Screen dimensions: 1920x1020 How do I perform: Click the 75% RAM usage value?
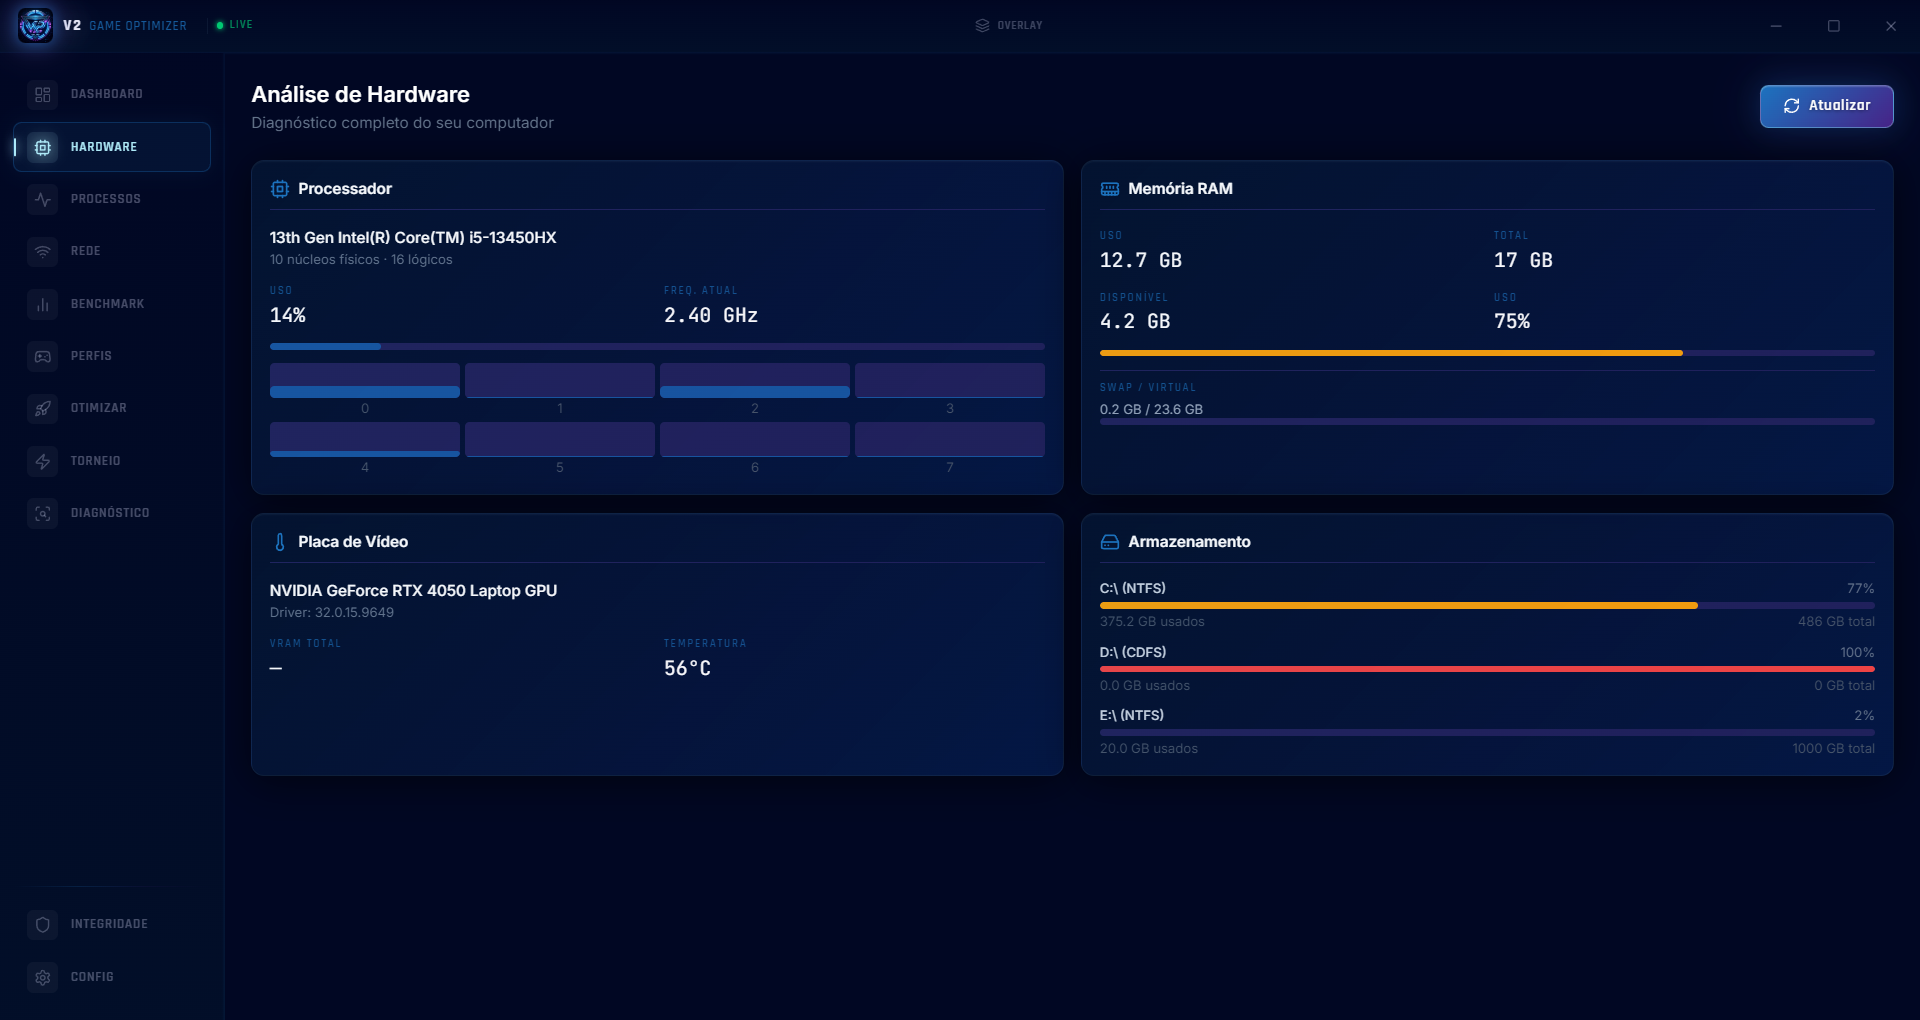click(1512, 322)
